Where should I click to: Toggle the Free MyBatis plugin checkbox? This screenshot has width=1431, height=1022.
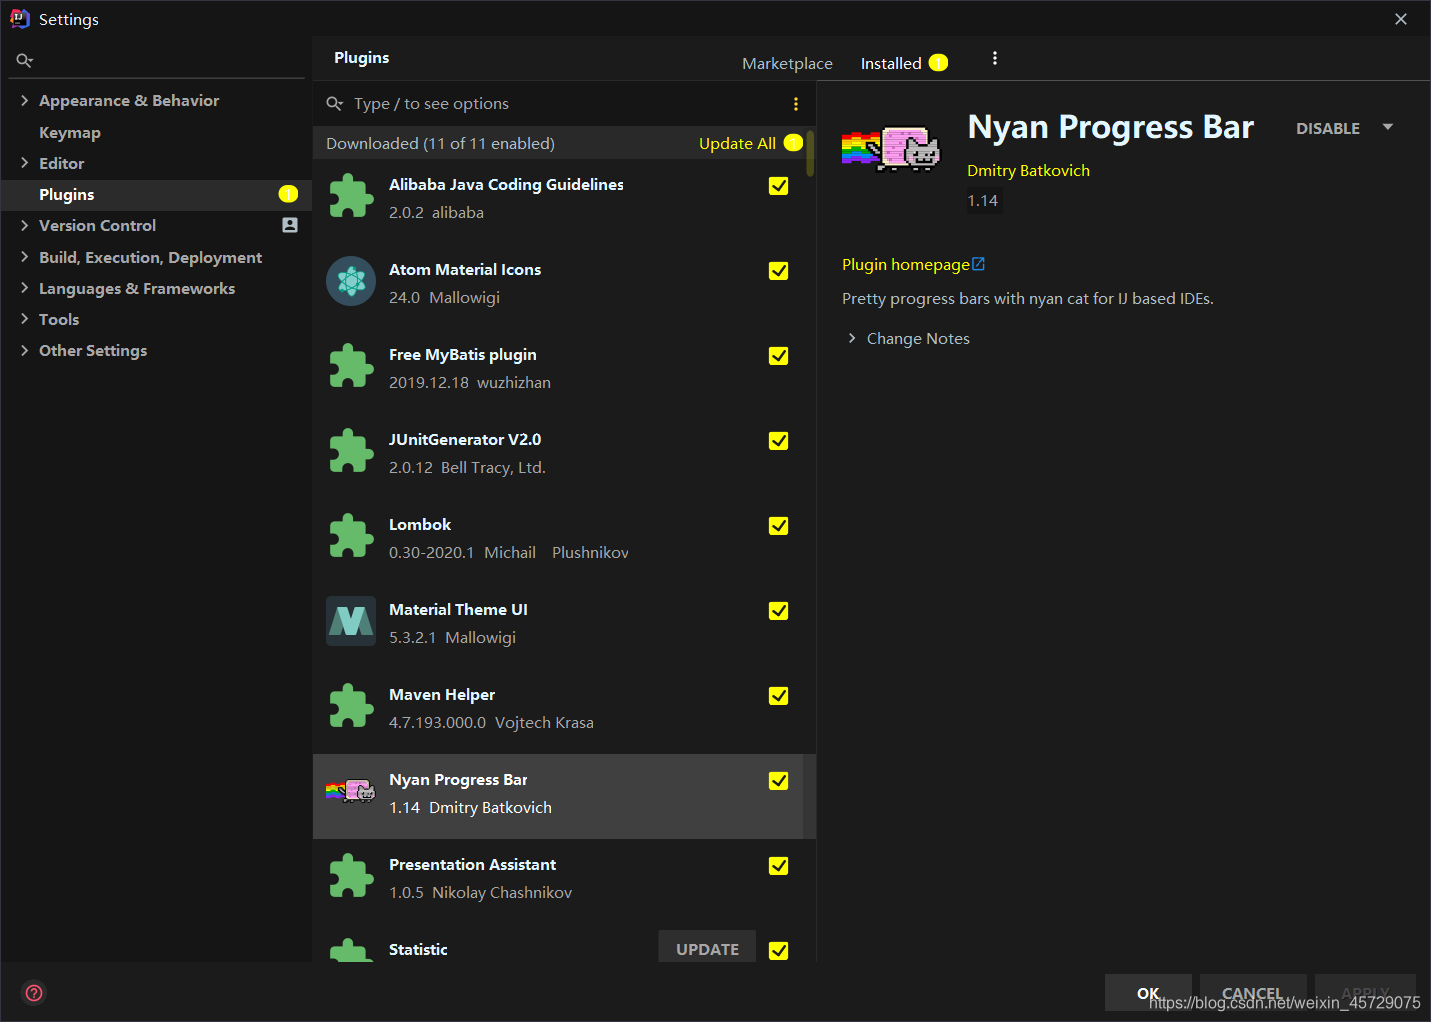pyautogui.click(x=778, y=356)
